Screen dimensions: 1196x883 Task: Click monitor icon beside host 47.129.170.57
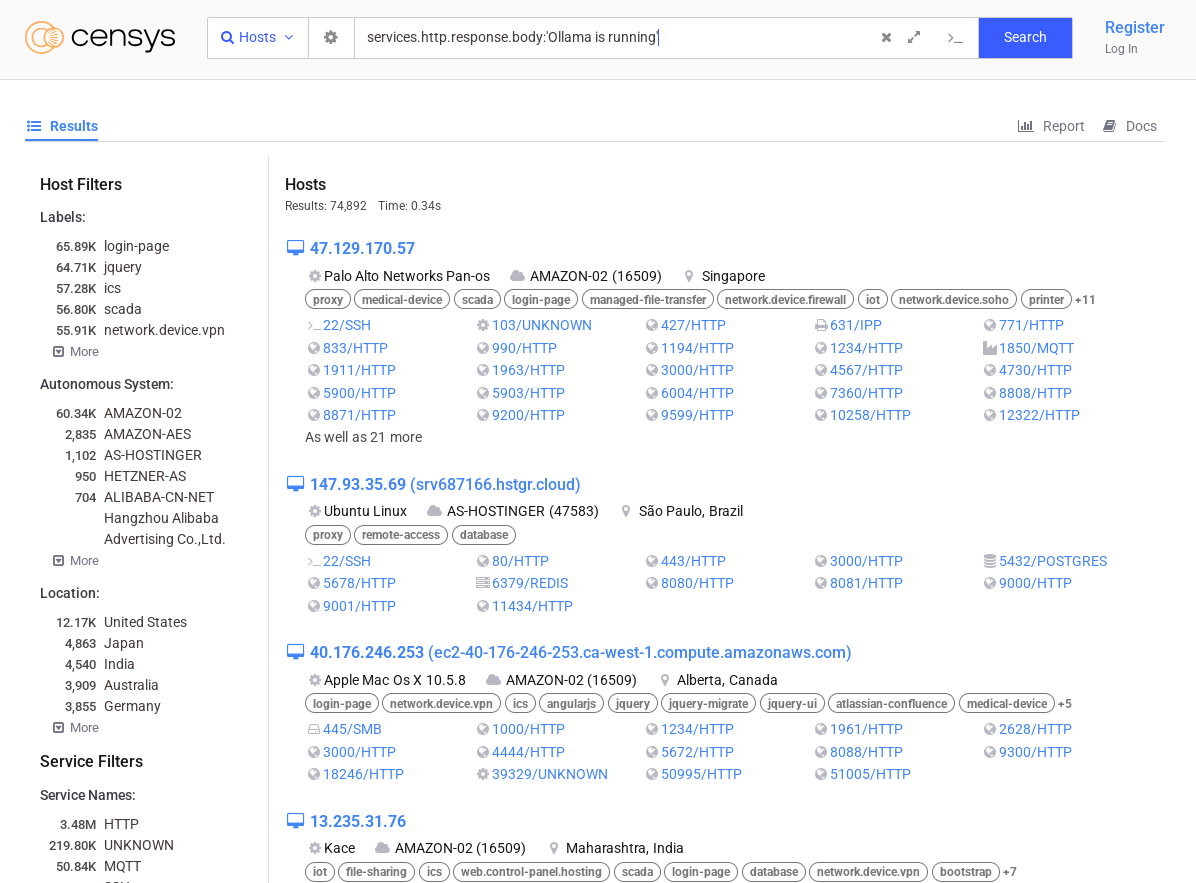[295, 248]
